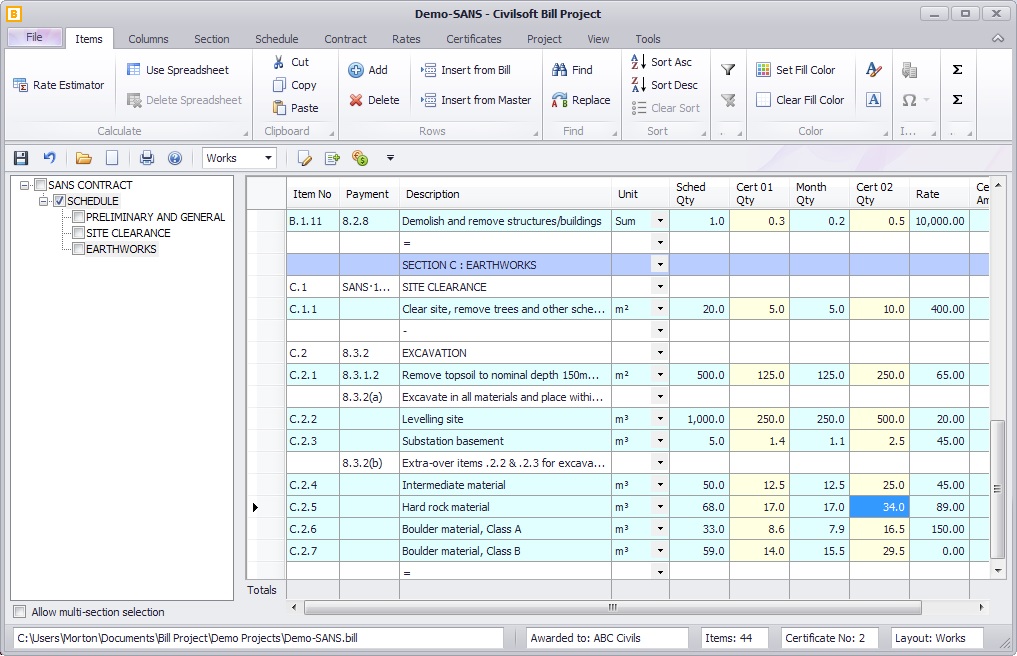Image resolution: width=1017 pixels, height=656 pixels.
Task: Click the boxed letter A font icon
Action: pos(874,100)
